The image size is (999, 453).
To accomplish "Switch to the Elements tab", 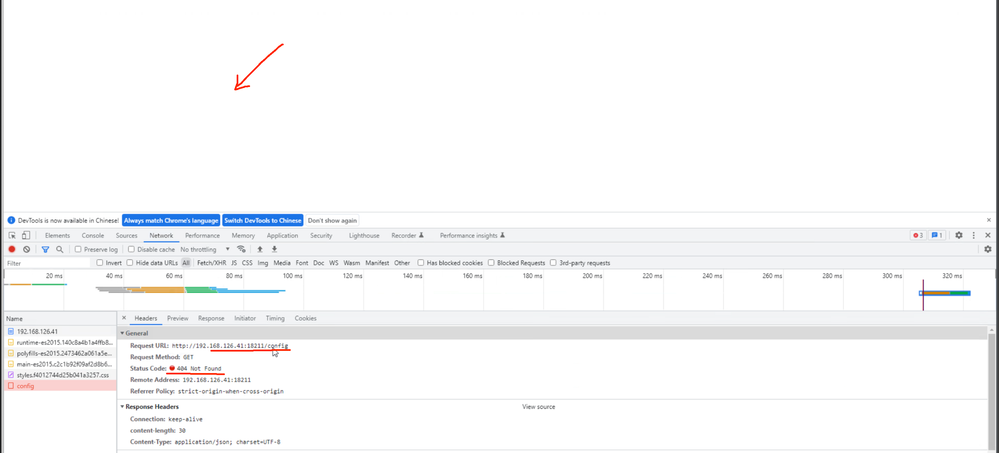I will (57, 235).
